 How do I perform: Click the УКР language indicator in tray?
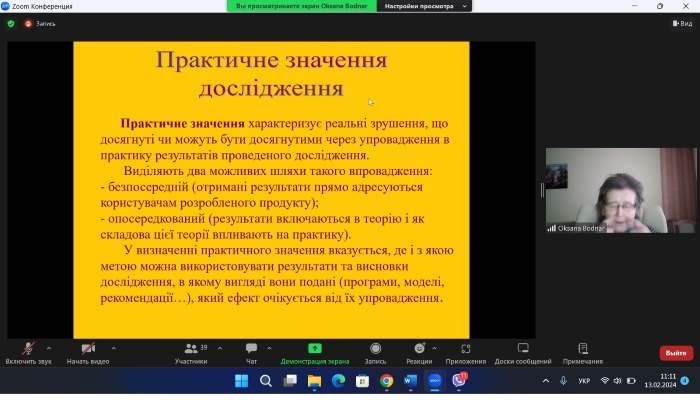coord(584,381)
